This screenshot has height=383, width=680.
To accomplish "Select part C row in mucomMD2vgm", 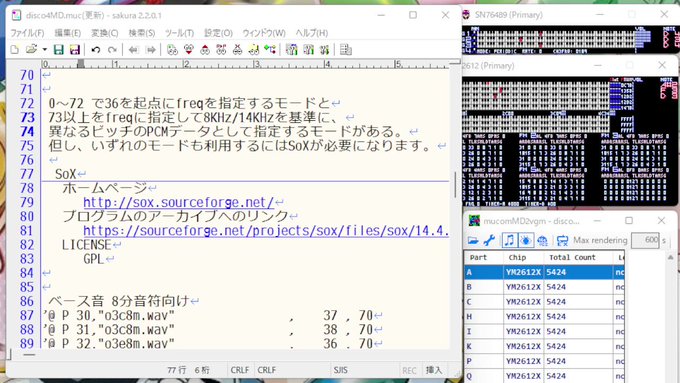I will (545, 302).
